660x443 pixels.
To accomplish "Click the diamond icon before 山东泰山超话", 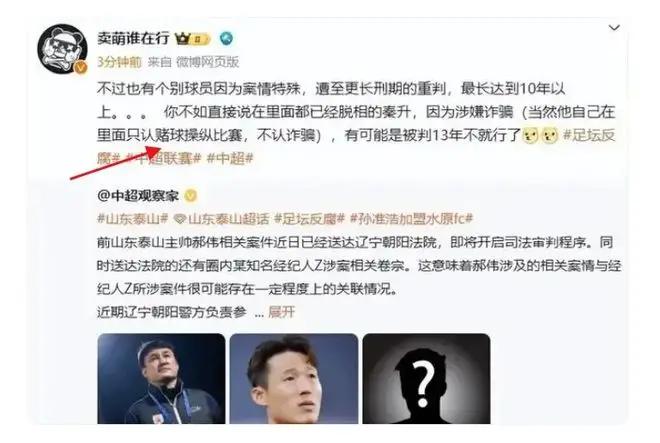I will [x=180, y=219].
